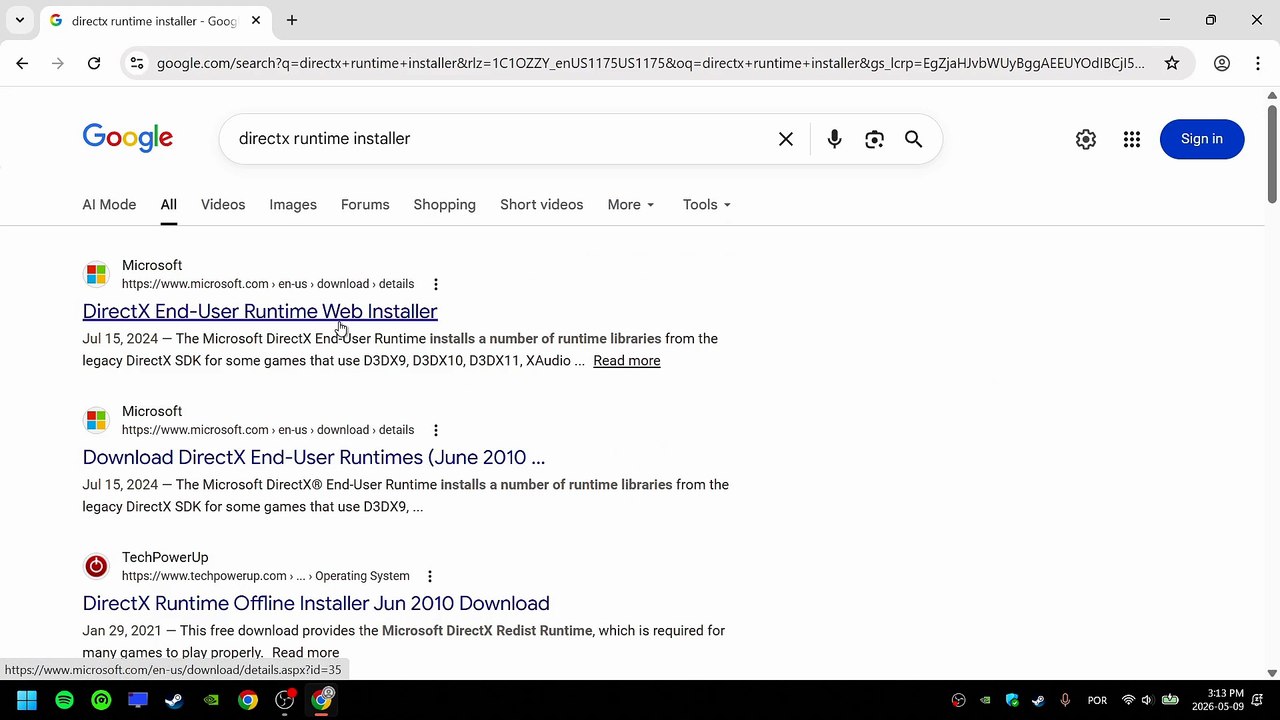Show Short videos results
1280x720 pixels.
tap(541, 205)
